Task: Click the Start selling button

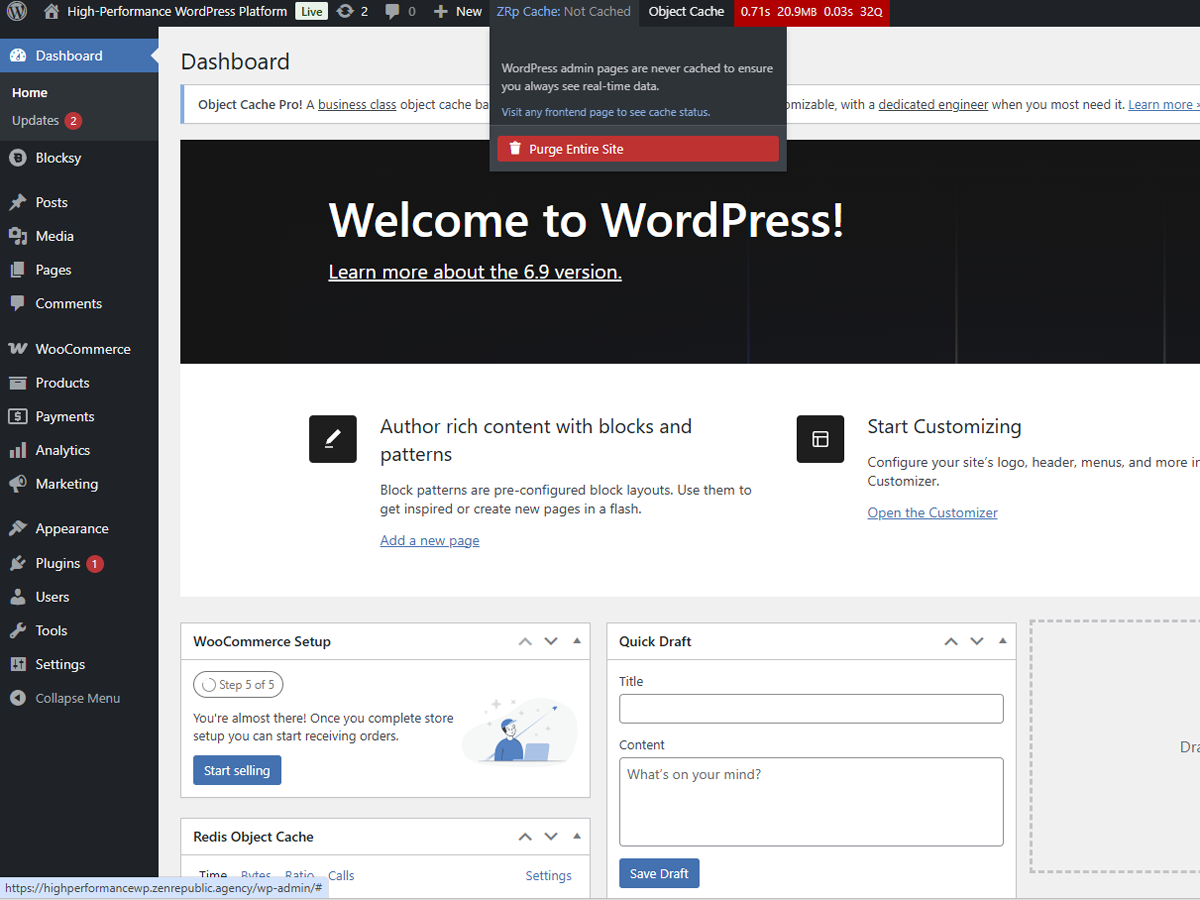Action: point(237,770)
